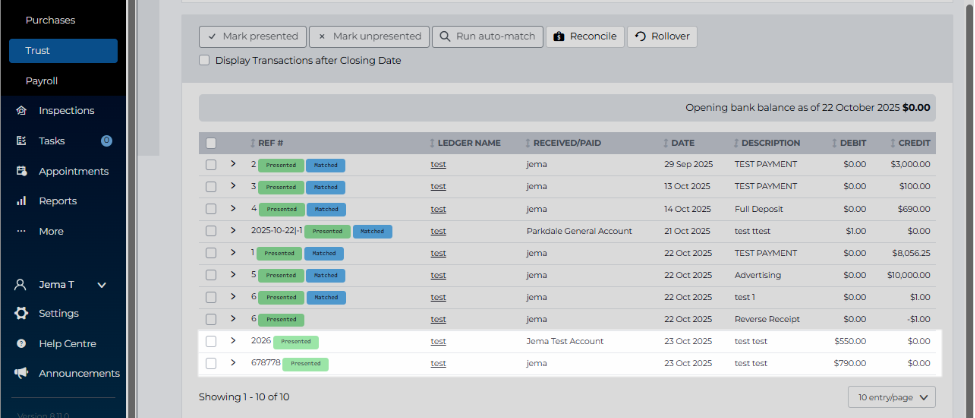Screen dimensions: 975x418
Task: Open Inspections from the sidebar house icon
Action: tap(21, 111)
